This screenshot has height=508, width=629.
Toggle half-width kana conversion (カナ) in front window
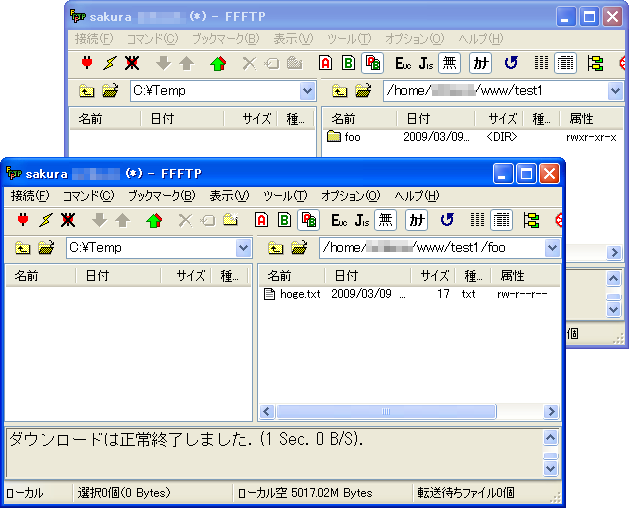point(416,220)
